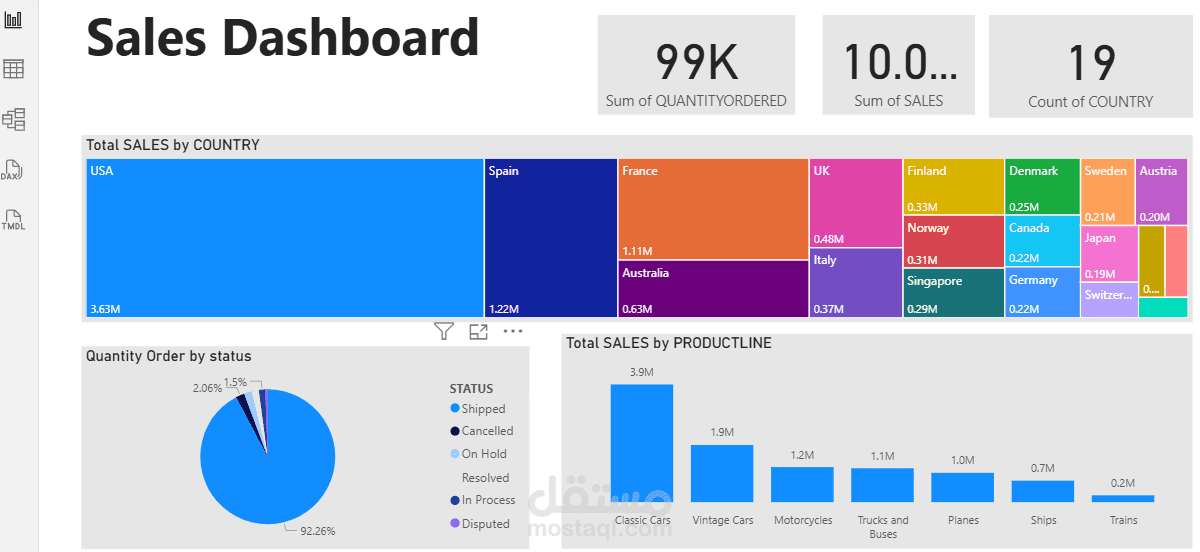Image resolution: width=1200 pixels, height=552 pixels.
Task: Open the TMDL view icon
Action: tap(14, 220)
